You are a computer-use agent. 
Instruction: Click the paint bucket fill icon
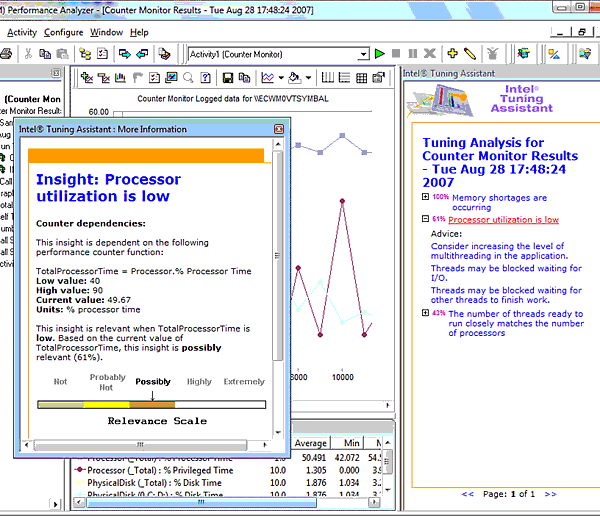tap(294, 78)
